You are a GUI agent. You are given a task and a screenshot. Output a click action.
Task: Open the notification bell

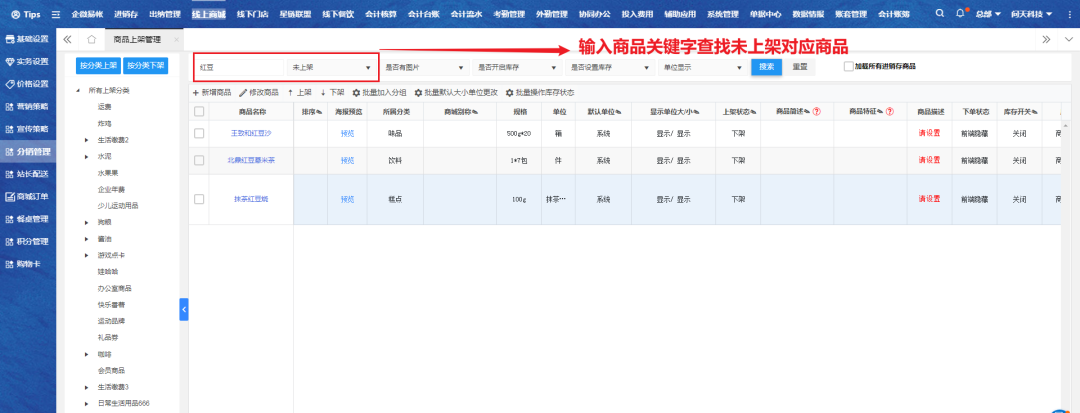pos(961,14)
